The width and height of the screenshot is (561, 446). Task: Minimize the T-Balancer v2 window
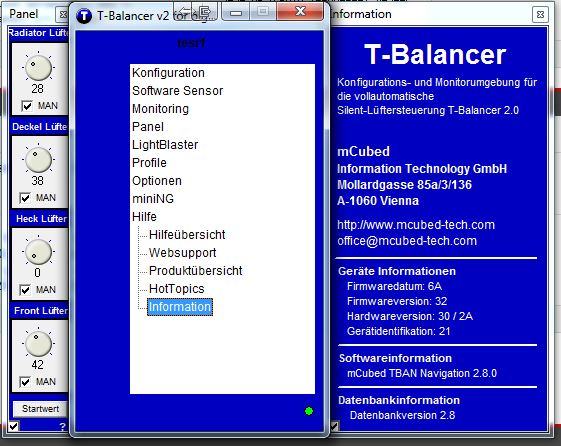[236, 13]
